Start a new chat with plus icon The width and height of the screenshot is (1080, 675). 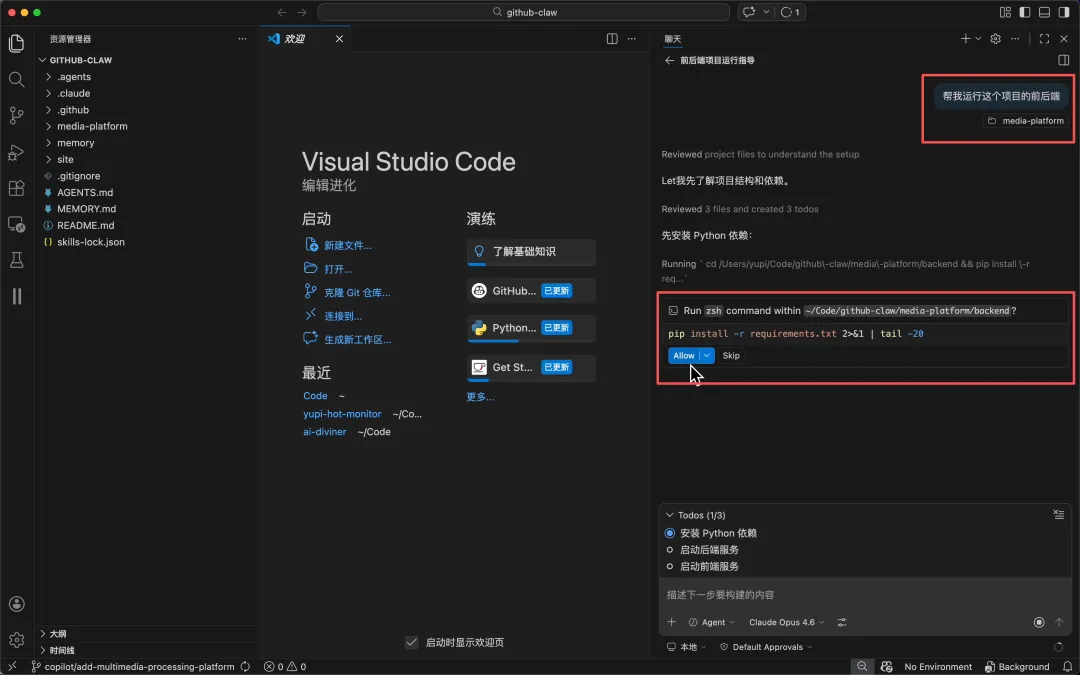[x=965, y=39]
